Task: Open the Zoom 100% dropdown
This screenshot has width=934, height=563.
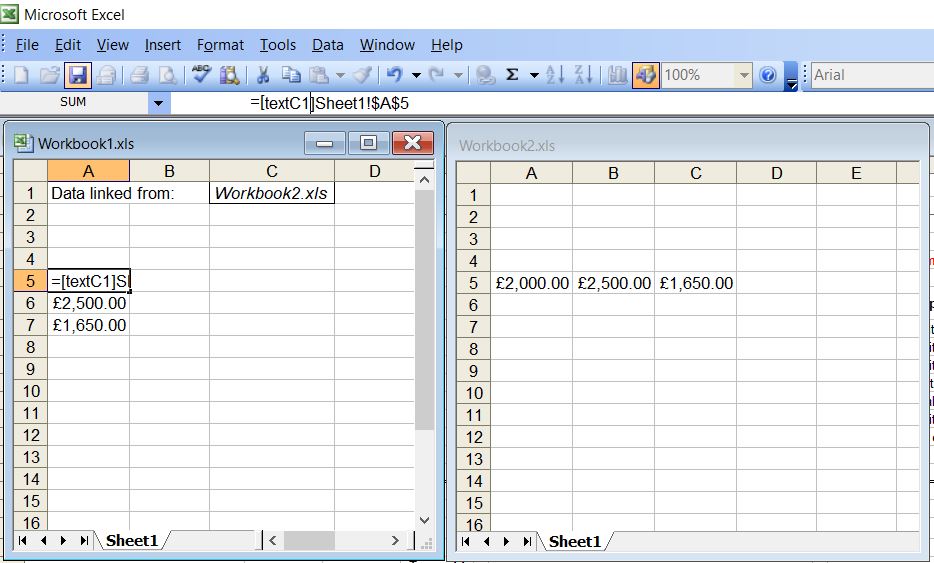Action: point(743,75)
